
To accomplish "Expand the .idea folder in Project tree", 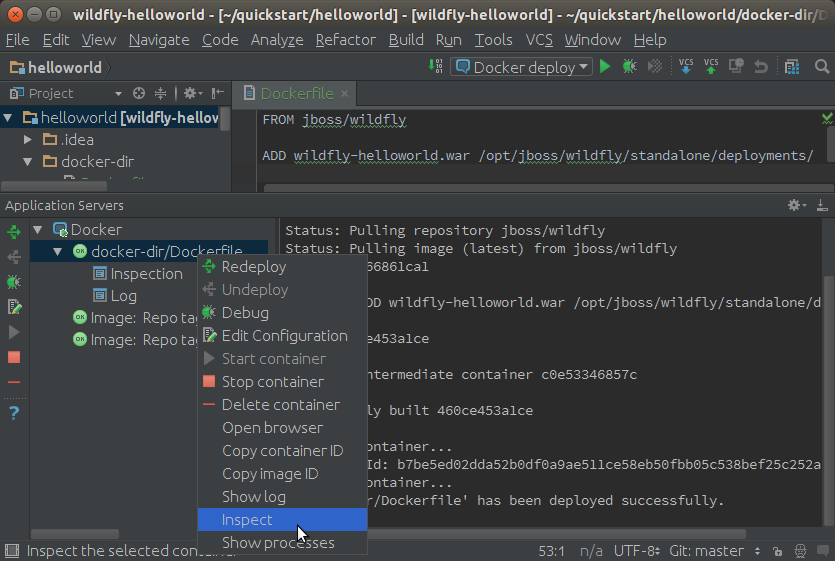I will click(29, 139).
